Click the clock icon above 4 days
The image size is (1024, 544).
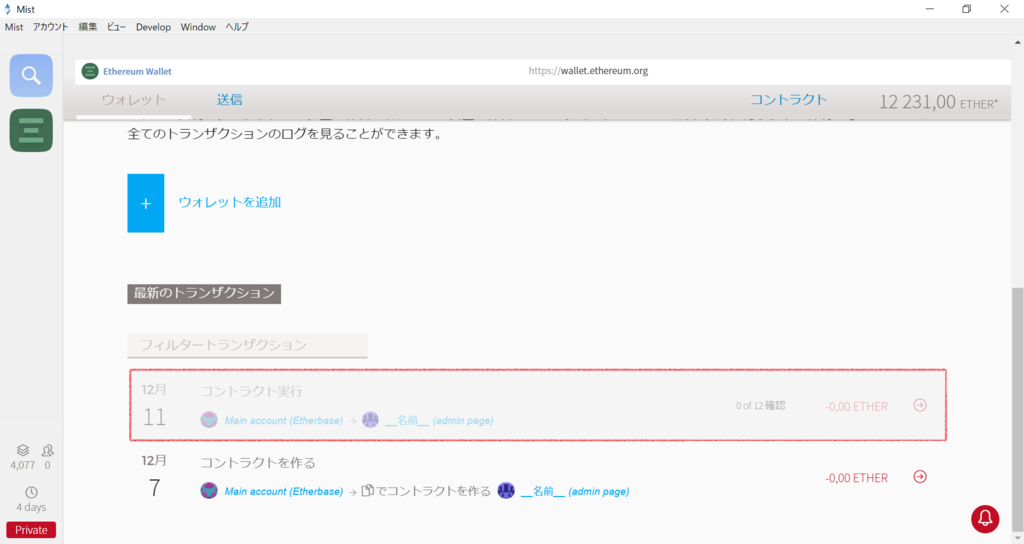pos(31,492)
